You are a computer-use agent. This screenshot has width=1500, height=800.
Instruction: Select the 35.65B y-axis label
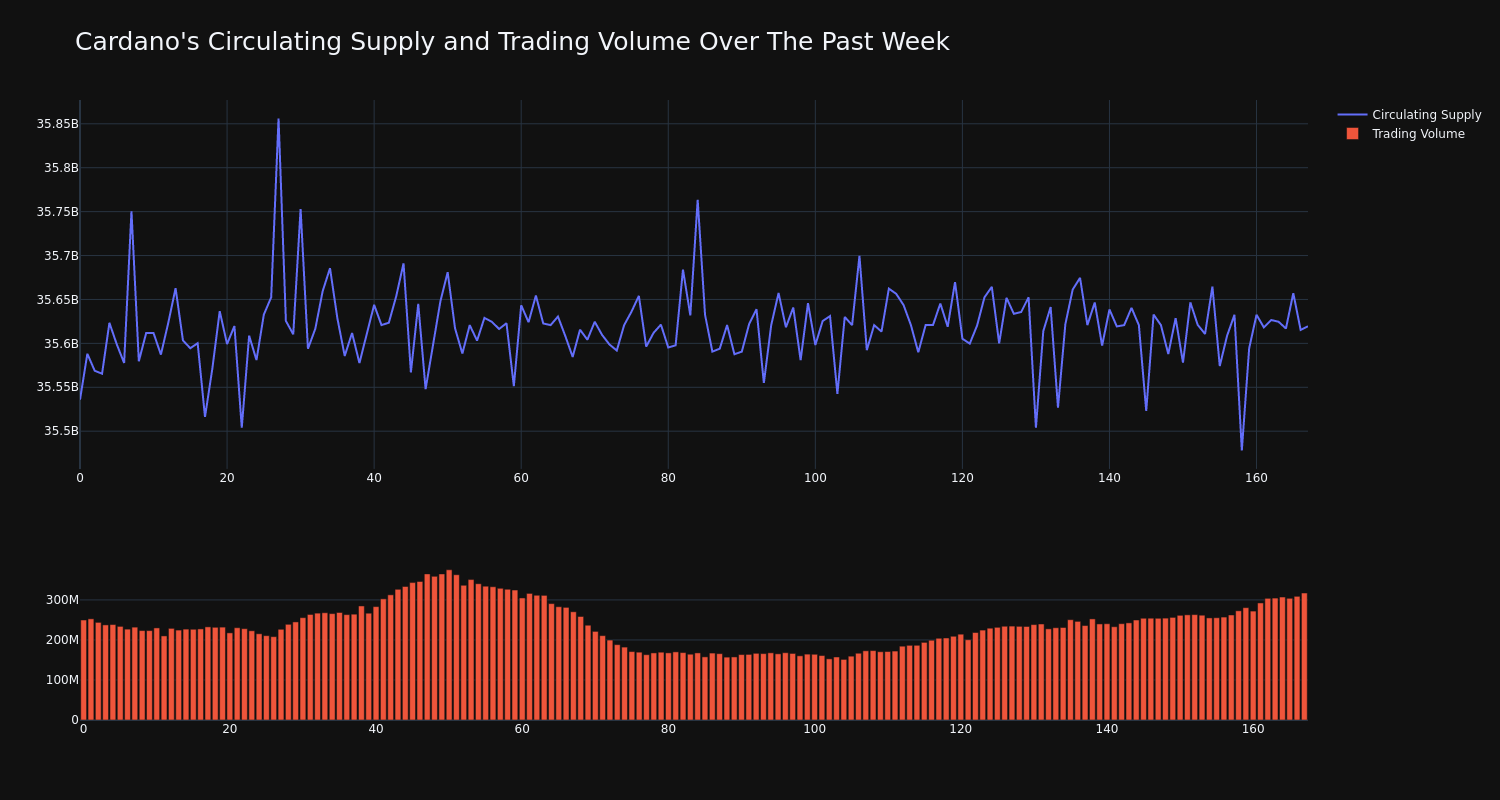coord(57,300)
